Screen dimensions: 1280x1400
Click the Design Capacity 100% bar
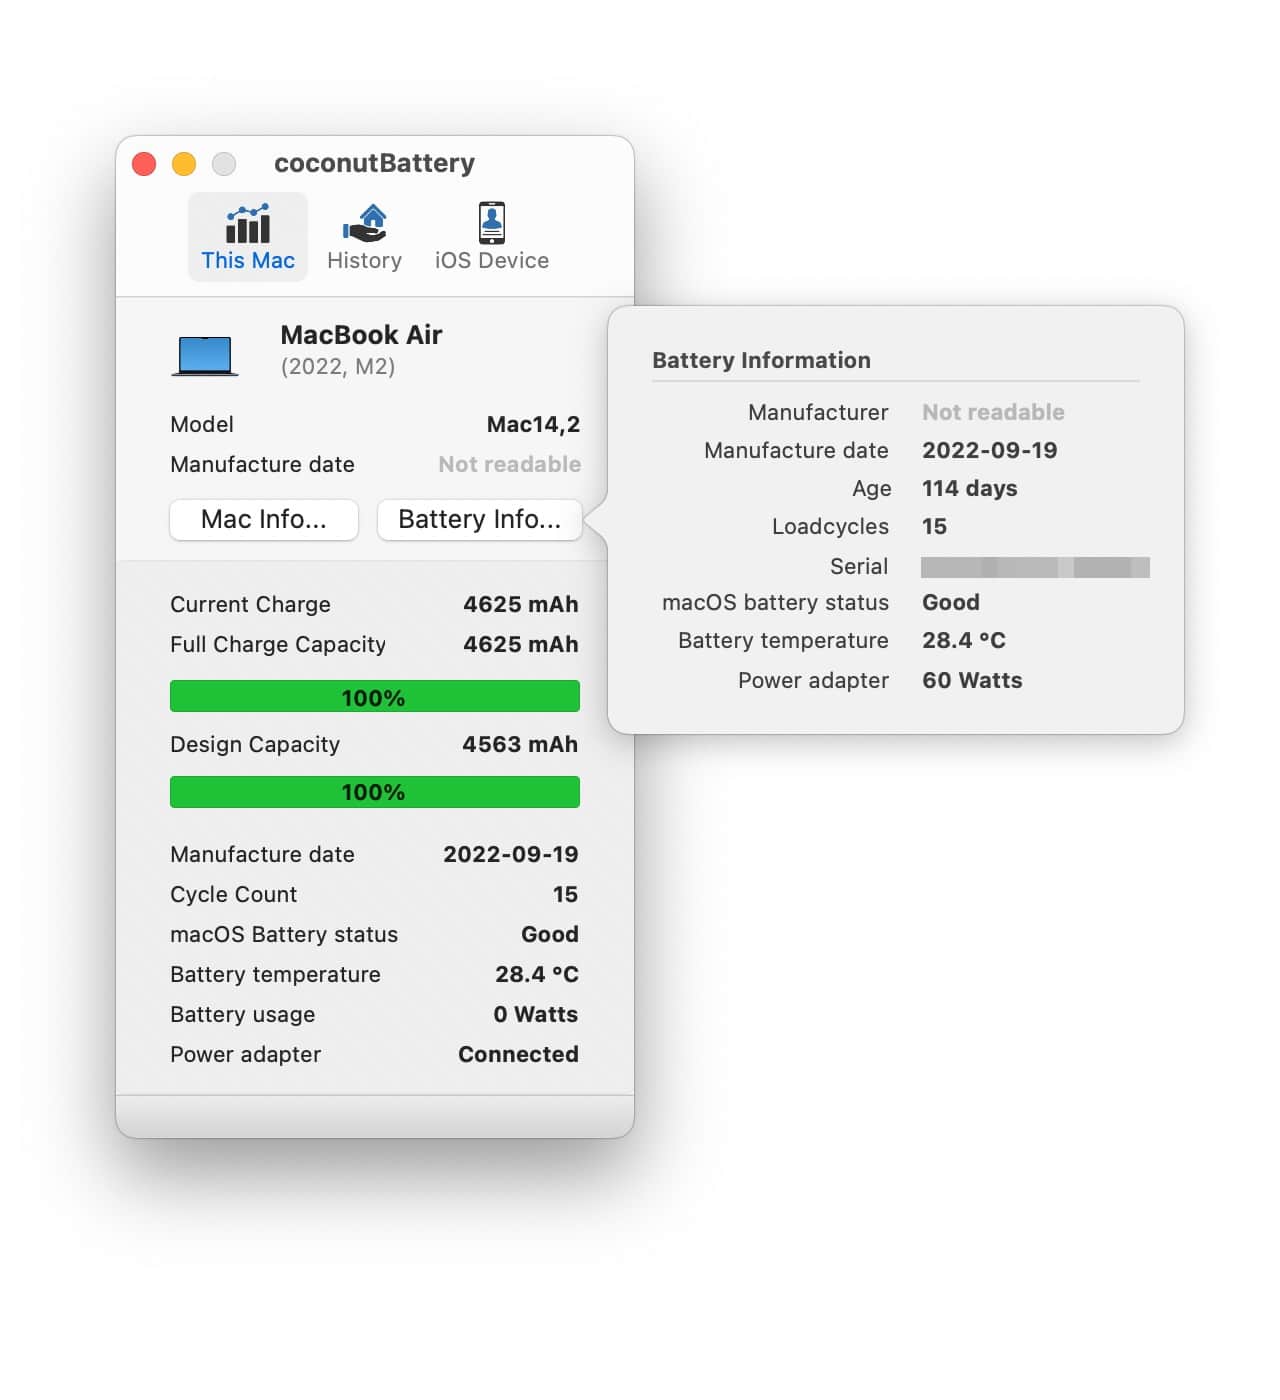click(x=375, y=792)
